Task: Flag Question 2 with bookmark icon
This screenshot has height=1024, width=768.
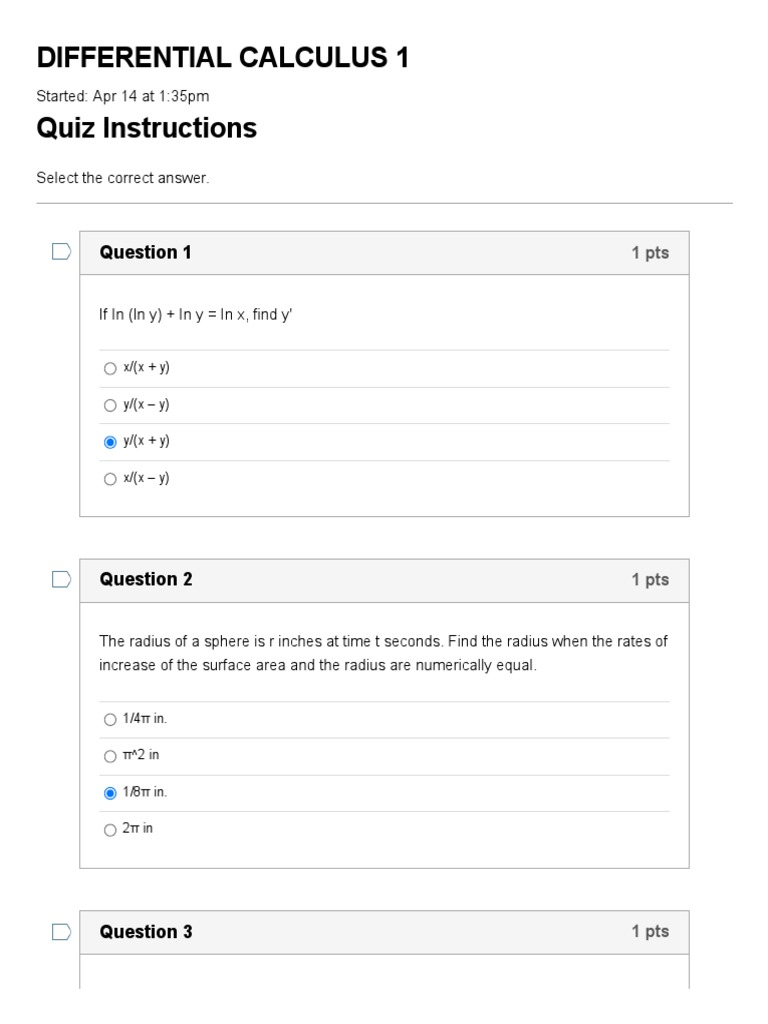Action: coord(61,579)
